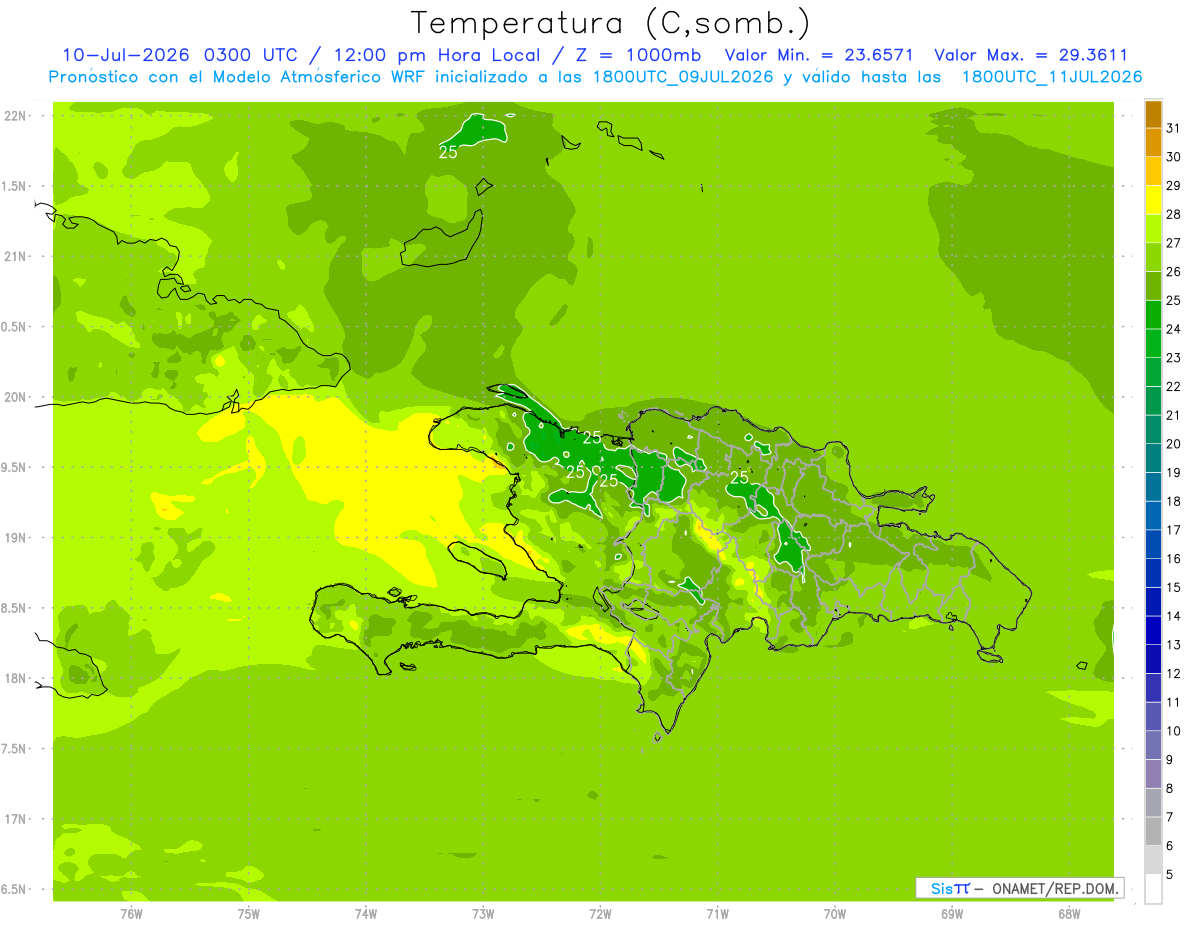Click the teal color bar segment between 19 and 20

1153,459
